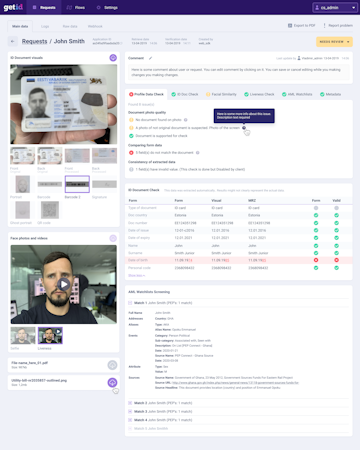Click green Valid status icon in Personal code row

click(336, 268)
